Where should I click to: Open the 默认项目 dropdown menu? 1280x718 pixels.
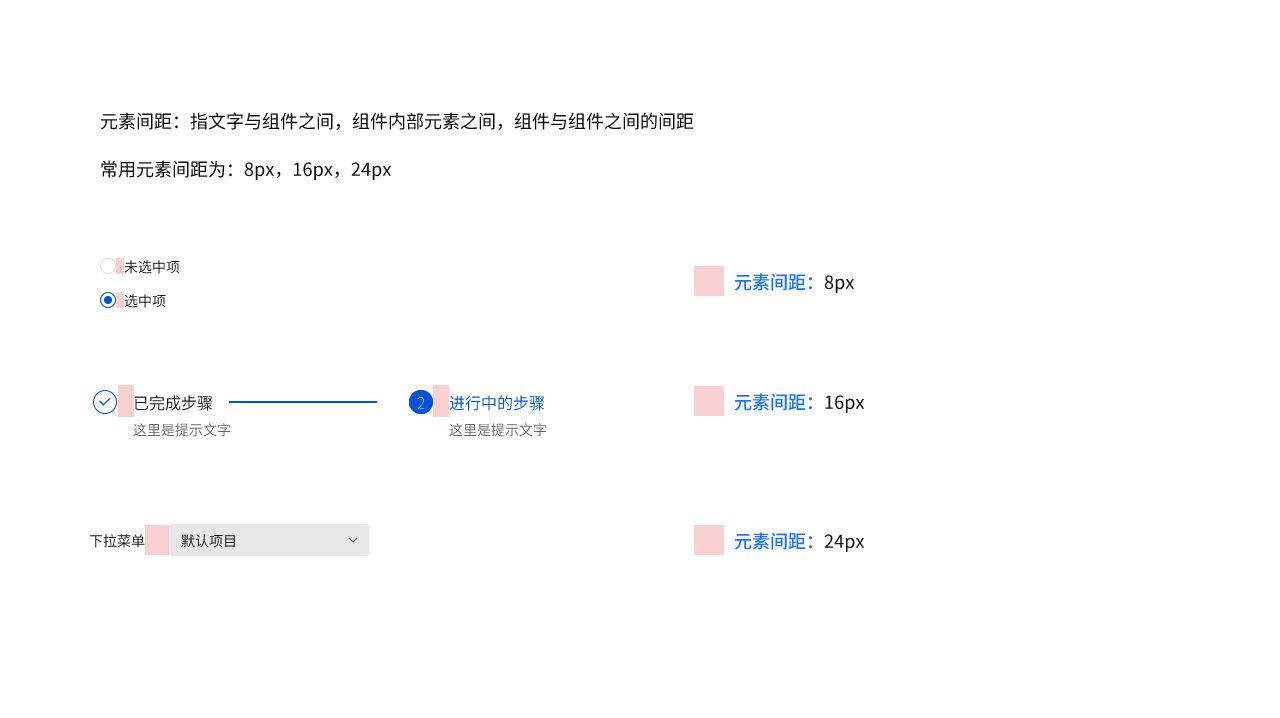click(x=269, y=540)
